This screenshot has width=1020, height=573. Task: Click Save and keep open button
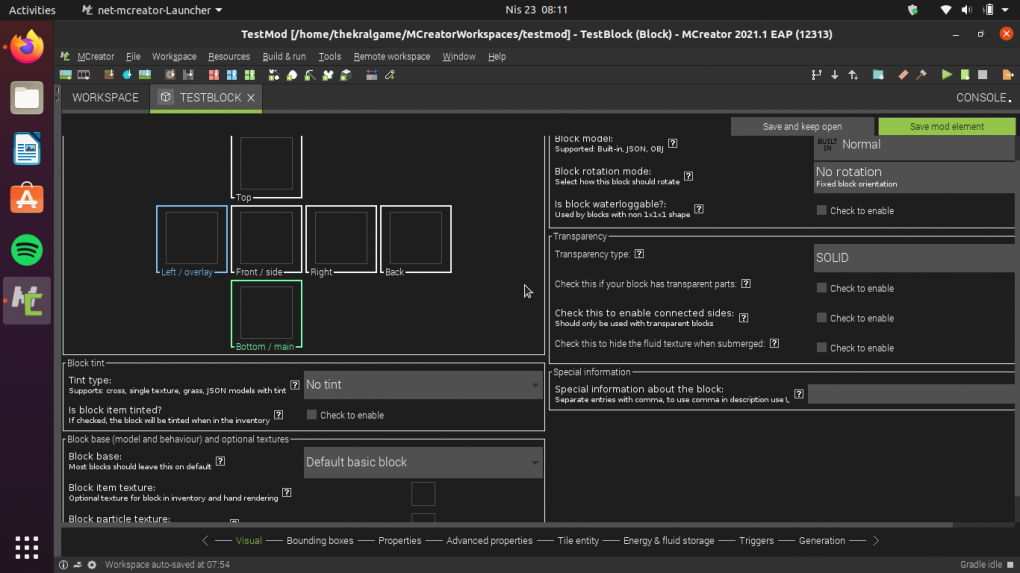click(802, 127)
